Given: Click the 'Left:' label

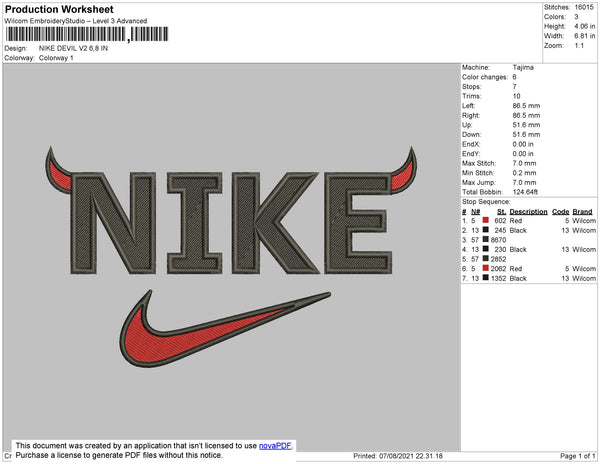Looking at the screenshot, I should (x=468, y=106).
